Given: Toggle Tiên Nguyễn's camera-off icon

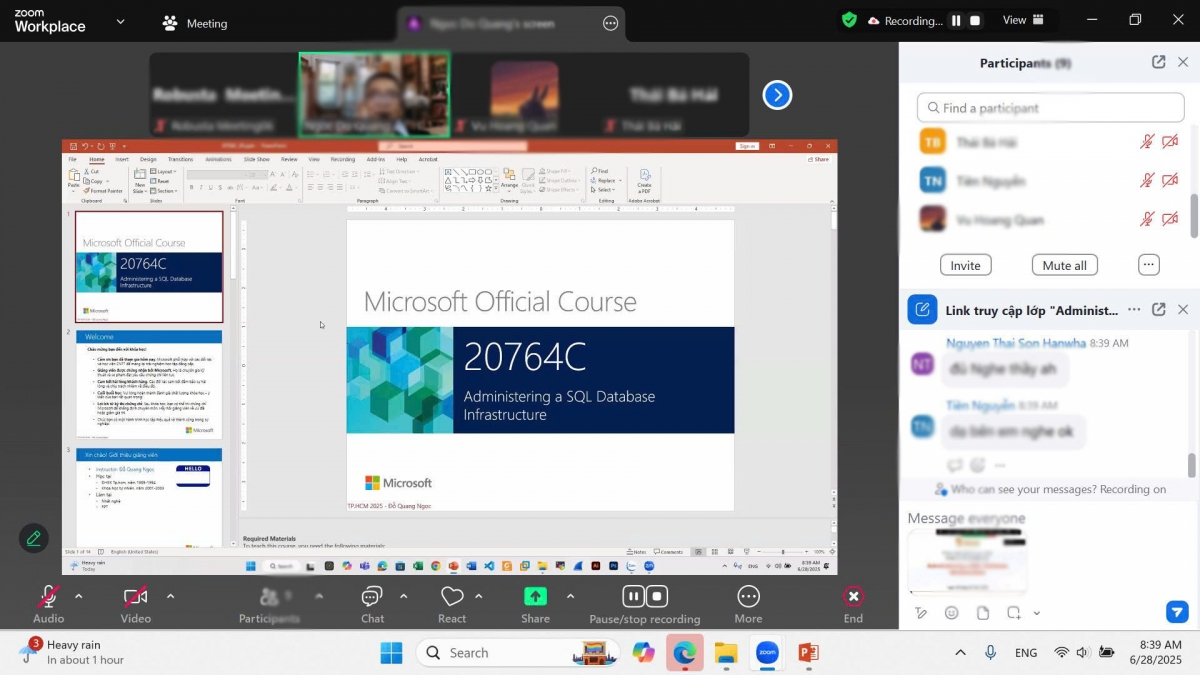Looking at the screenshot, I should tap(1170, 181).
